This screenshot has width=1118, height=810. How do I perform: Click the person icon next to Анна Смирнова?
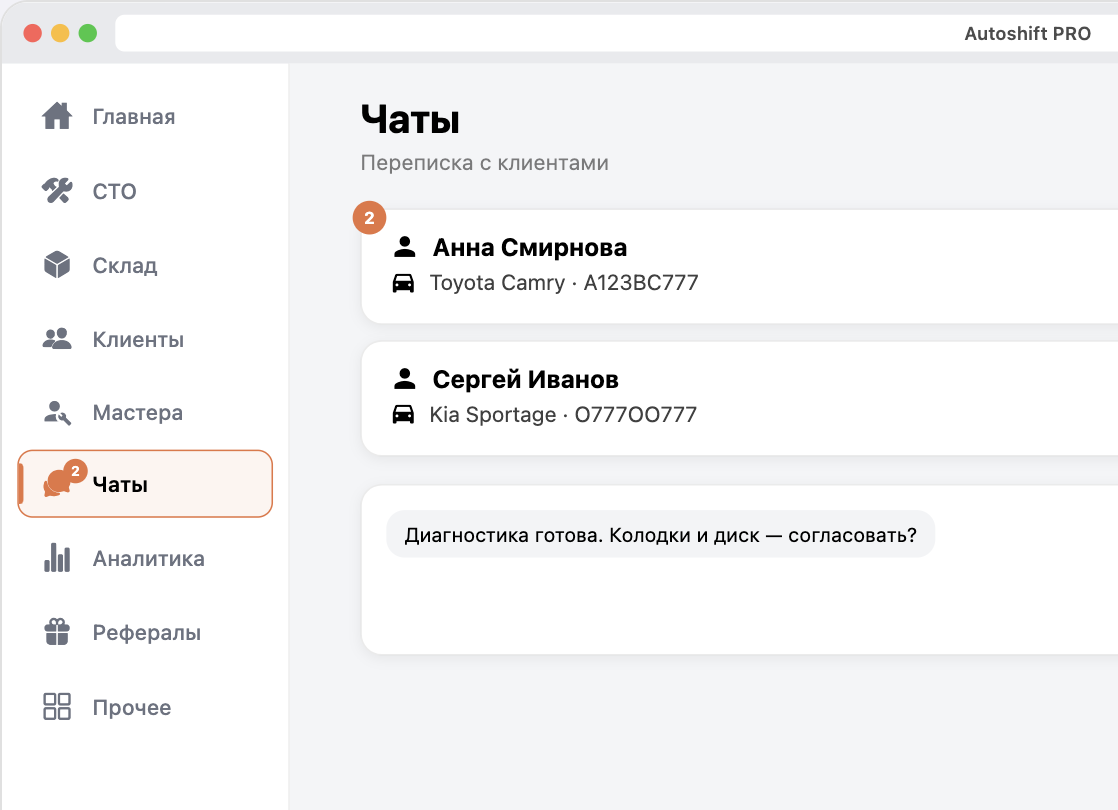(404, 247)
